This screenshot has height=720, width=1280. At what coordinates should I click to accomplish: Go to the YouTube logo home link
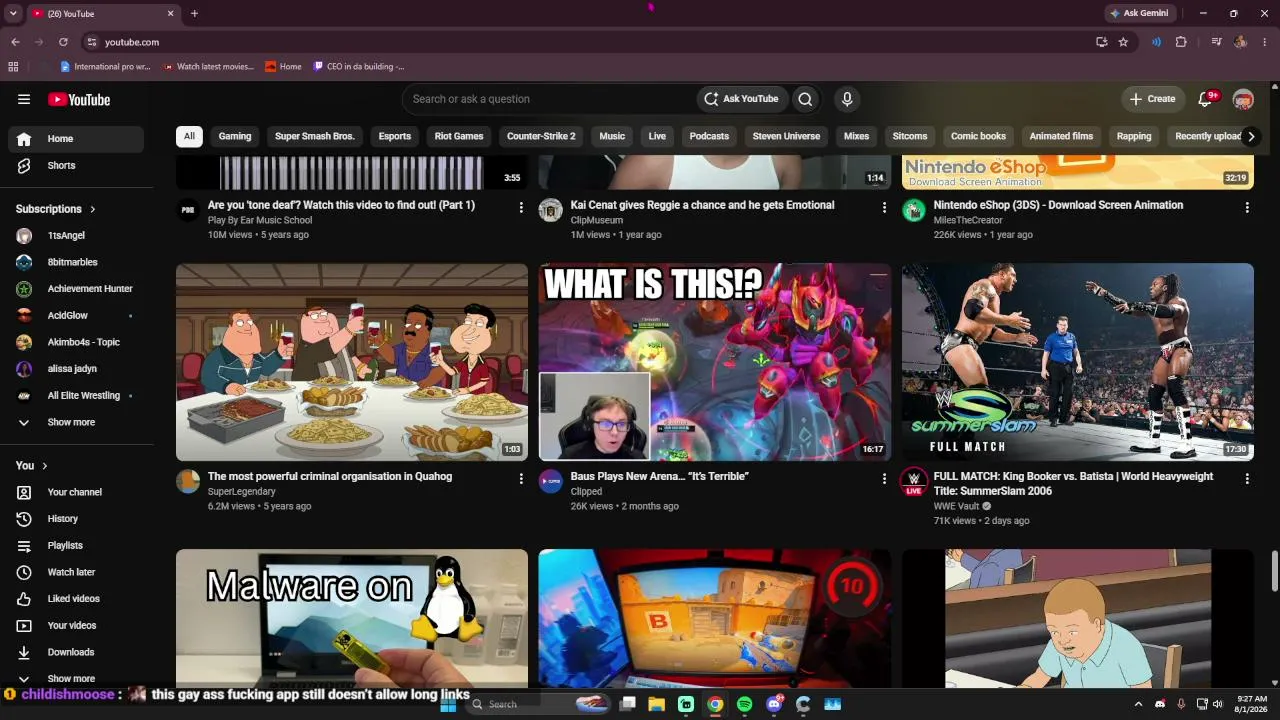click(79, 99)
